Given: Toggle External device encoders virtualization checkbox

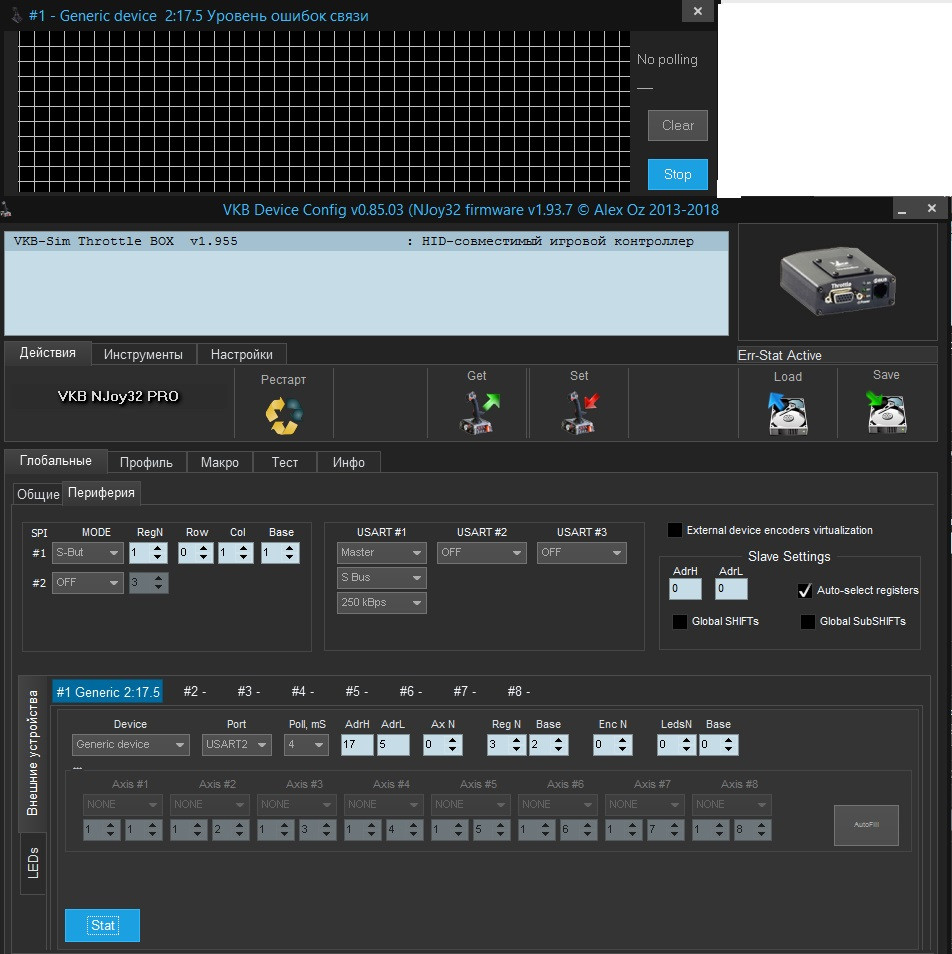Looking at the screenshot, I should point(675,530).
